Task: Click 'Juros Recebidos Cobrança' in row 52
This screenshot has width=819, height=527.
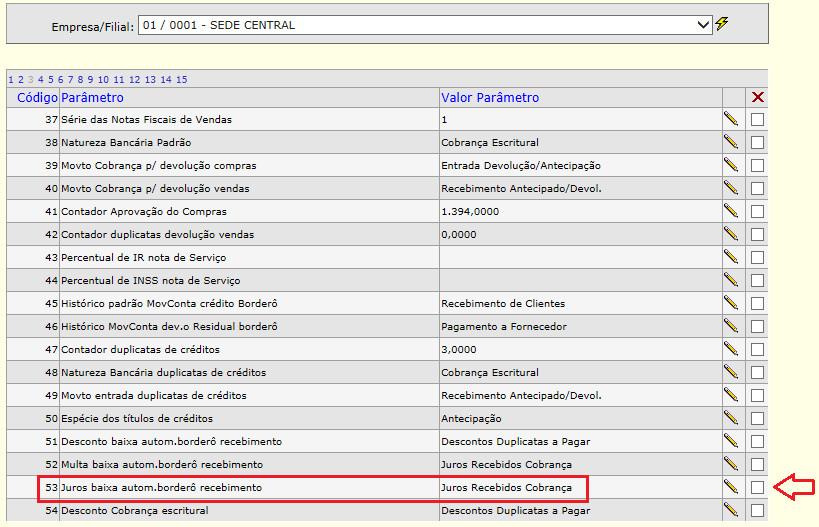Action: pyautogui.click(x=506, y=464)
